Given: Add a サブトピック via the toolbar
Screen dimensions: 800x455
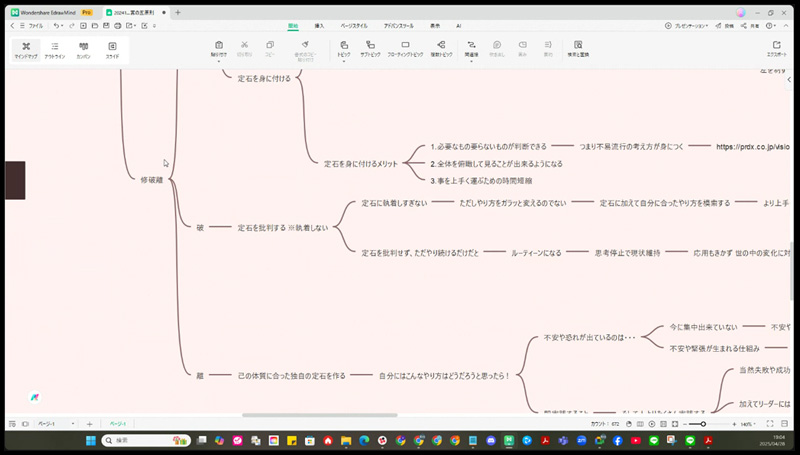Looking at the screenshot, I should pyautogui.click(x=370, y=47).
